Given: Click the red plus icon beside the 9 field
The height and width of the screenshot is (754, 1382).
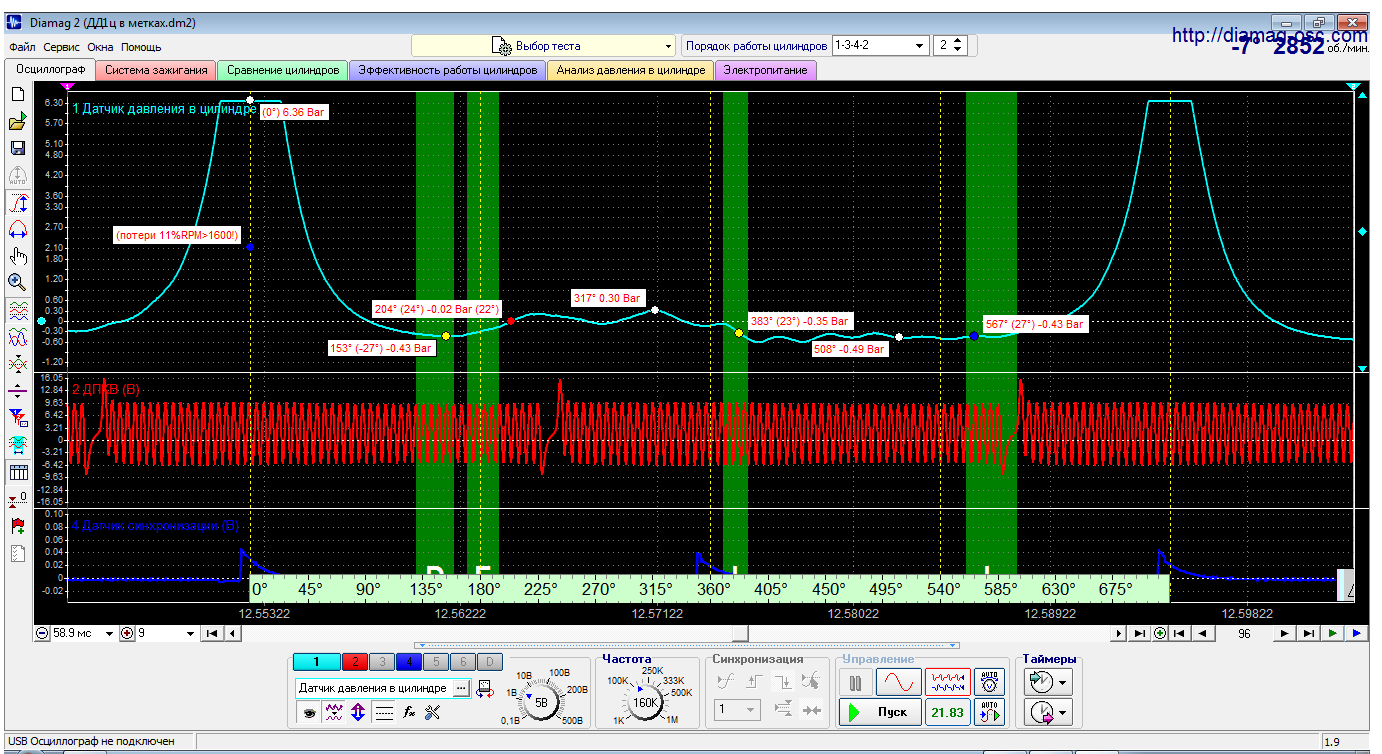Looking at the screenshot, I should 127,633.
